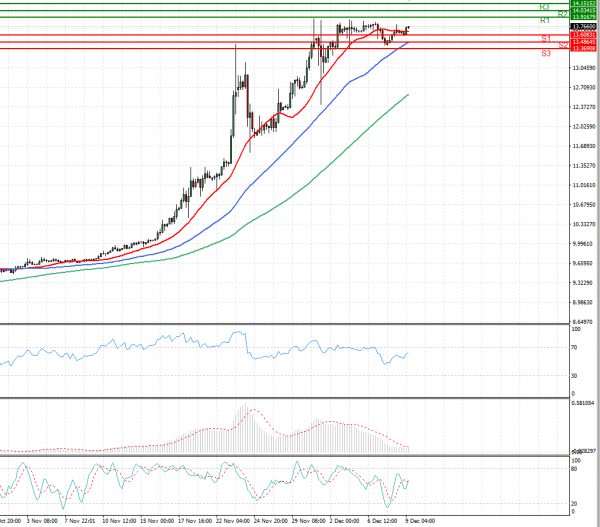The width and height of the screenshot is (600, 527).
Task: Click the RSI panel scale value 70
Action: tap(574, 348)
